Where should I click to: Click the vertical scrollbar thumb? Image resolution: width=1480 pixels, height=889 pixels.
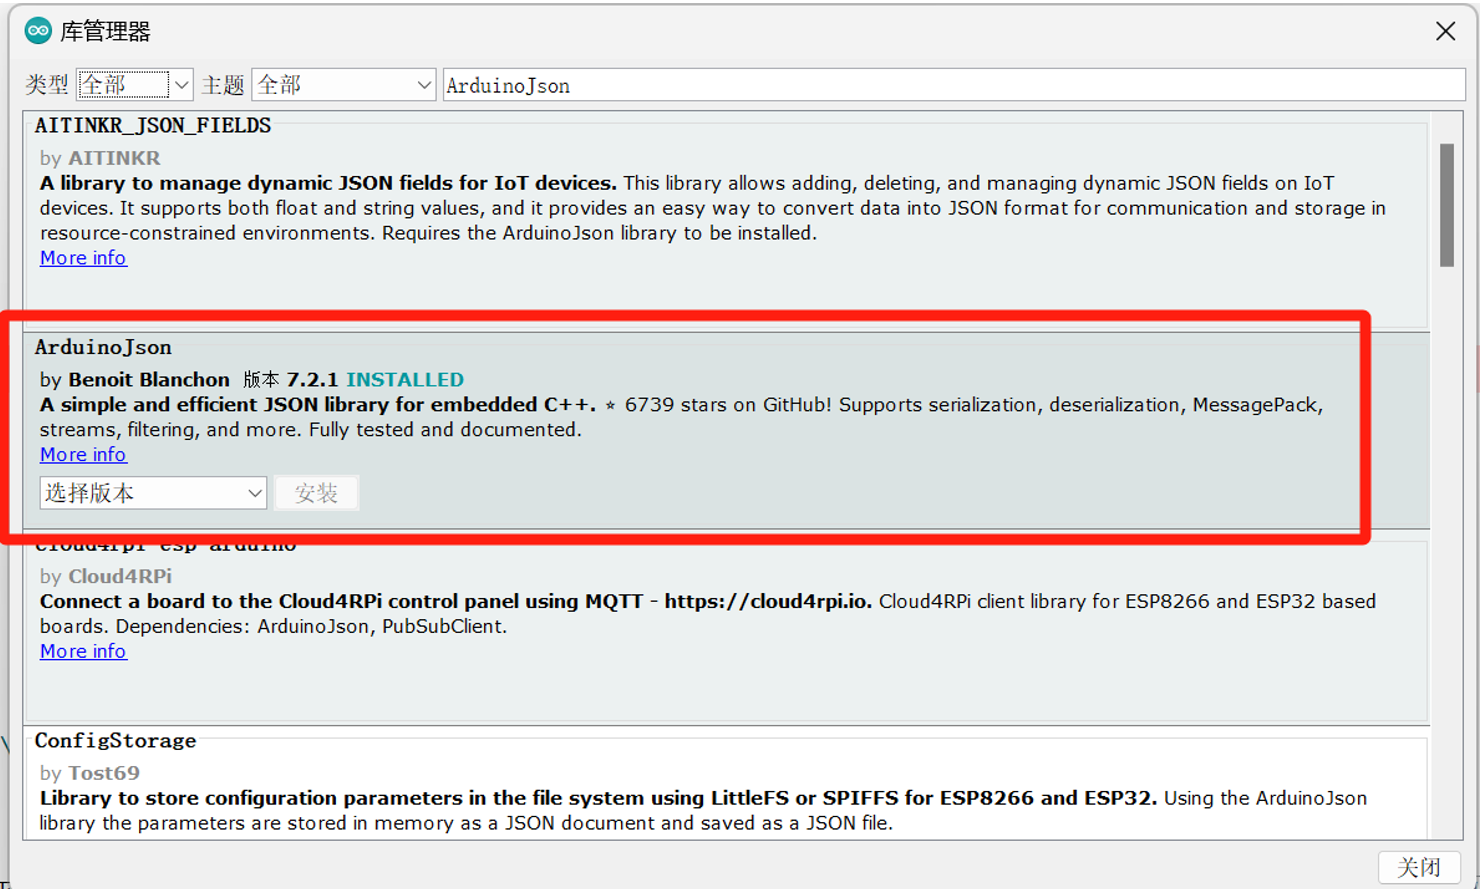[x=1446, y=205]
